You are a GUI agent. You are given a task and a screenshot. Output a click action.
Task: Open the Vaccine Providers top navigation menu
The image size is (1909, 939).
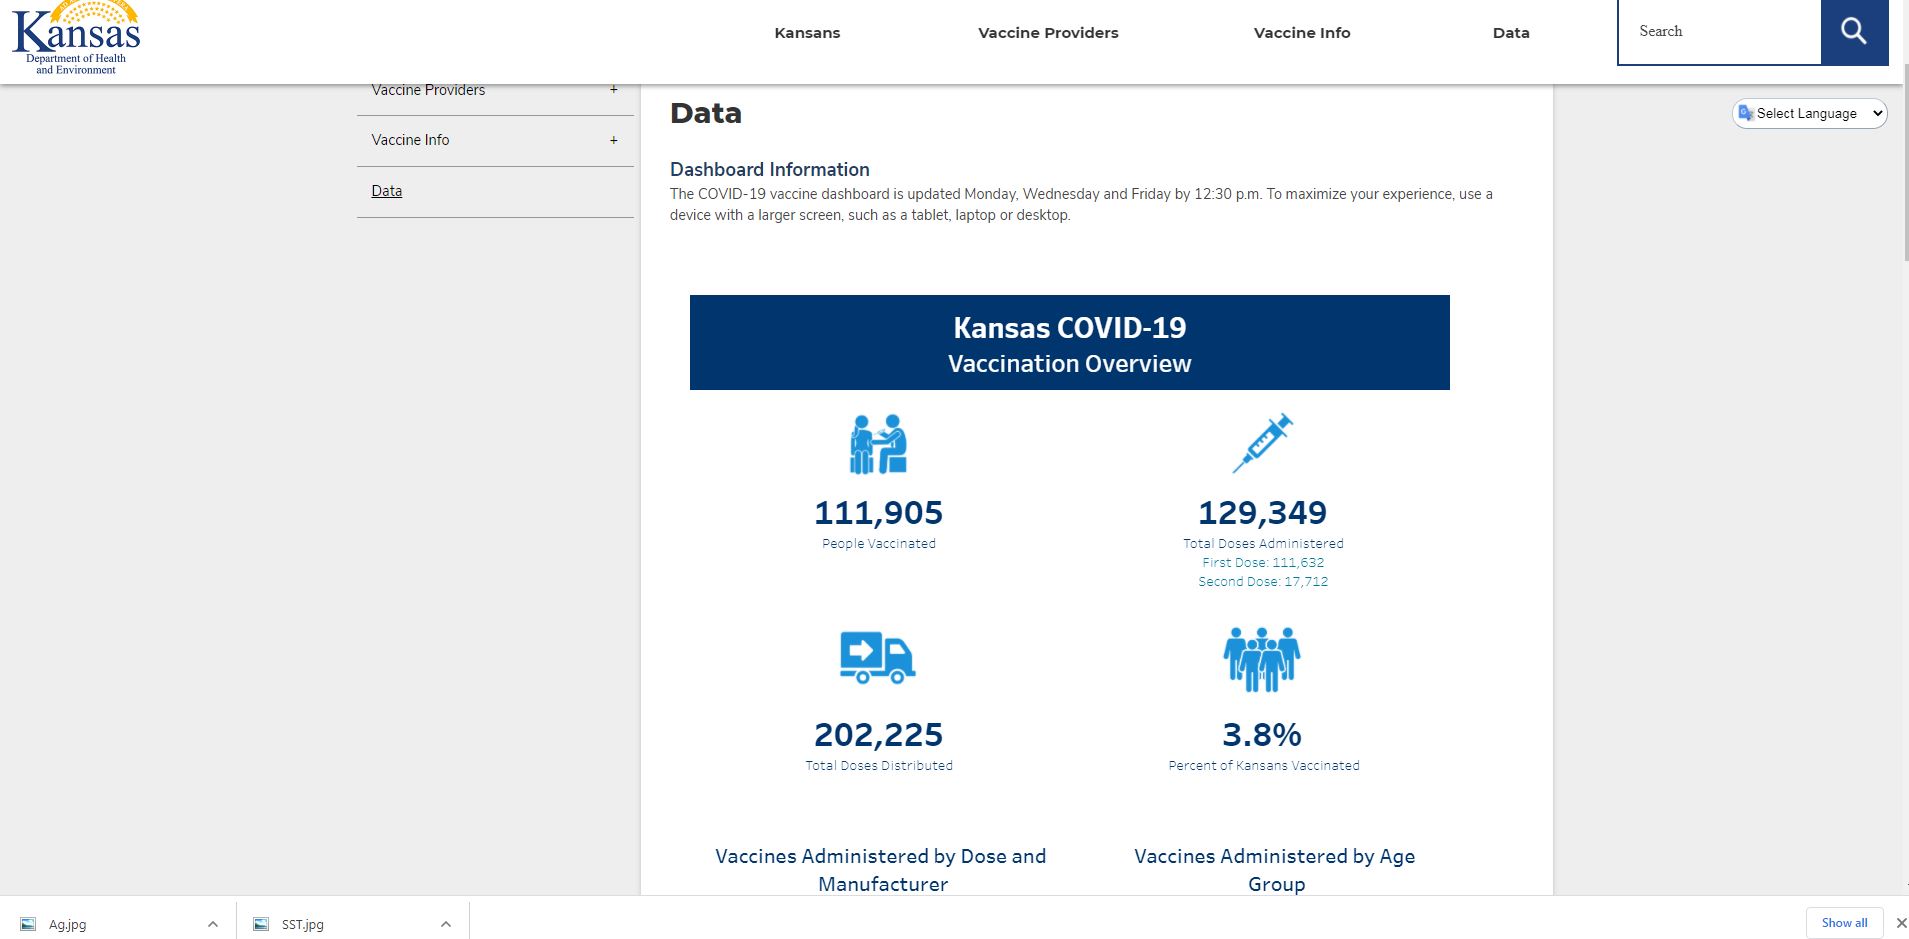[x=1048, y=33]
